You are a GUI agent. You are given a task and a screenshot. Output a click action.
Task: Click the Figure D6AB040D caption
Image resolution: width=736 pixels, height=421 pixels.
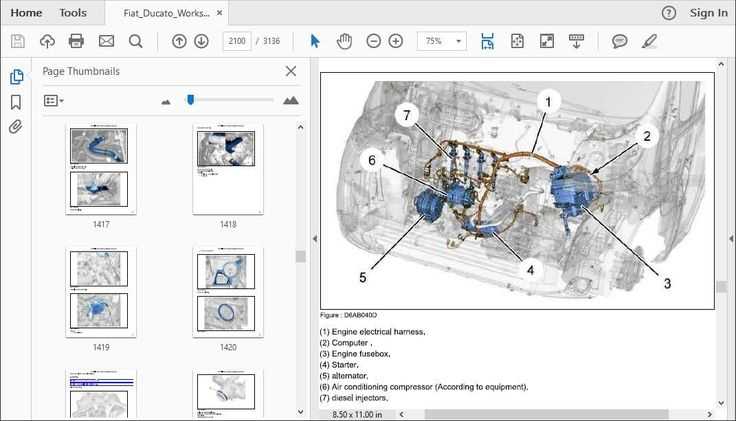pyautogui.click(x=348, y=315)
